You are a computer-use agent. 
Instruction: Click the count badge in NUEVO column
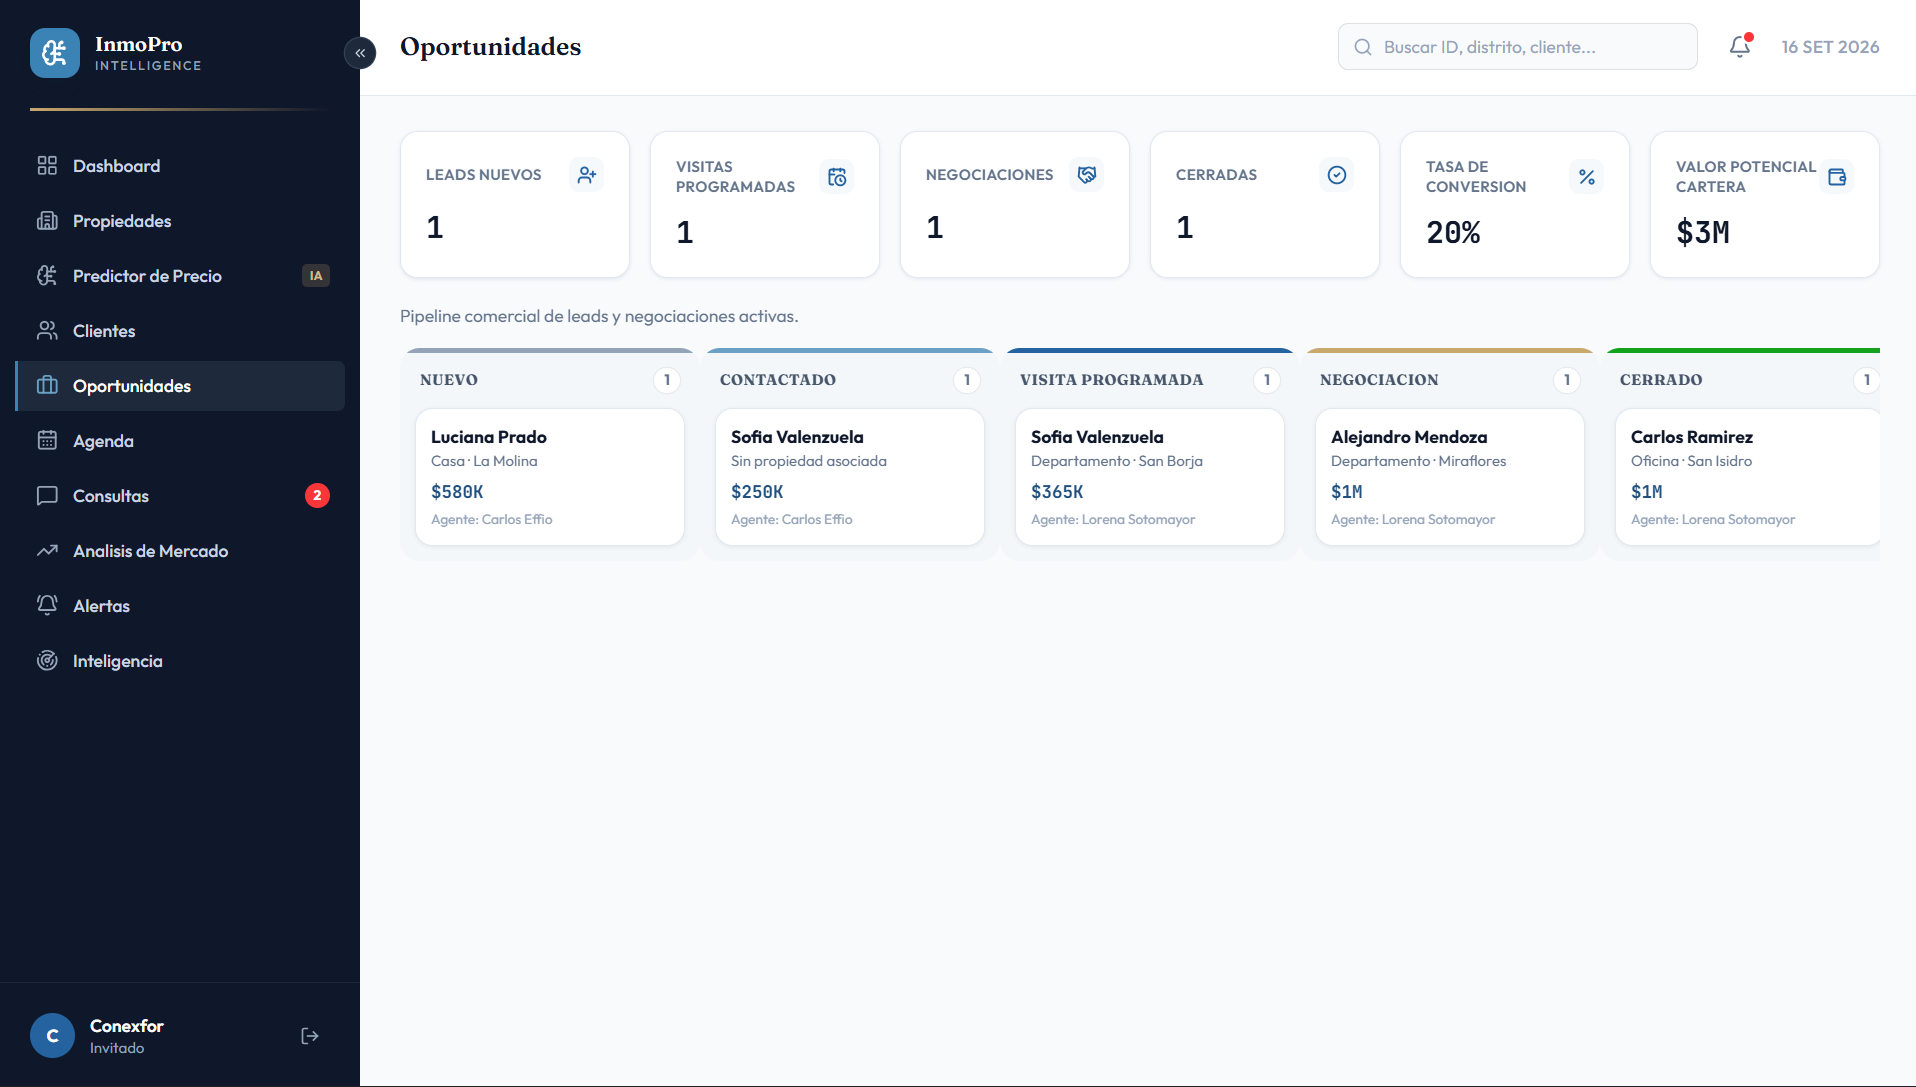pyautogui.click(x=667, y=380)
